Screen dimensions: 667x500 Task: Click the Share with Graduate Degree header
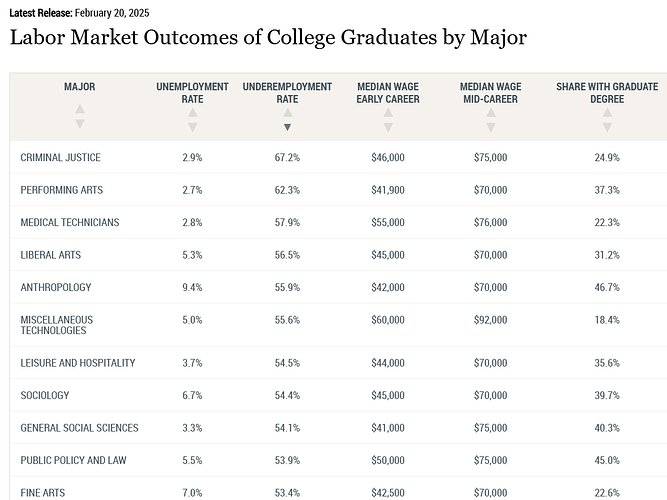point(606,93)
